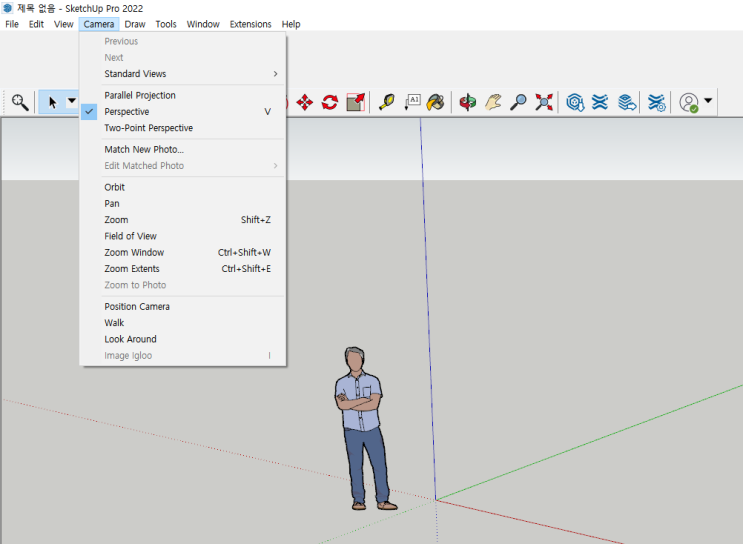Image resolution: width=743 pixels, height=544 pixels.
Task: Toggle the checked Perspective option
Action: 183,112
